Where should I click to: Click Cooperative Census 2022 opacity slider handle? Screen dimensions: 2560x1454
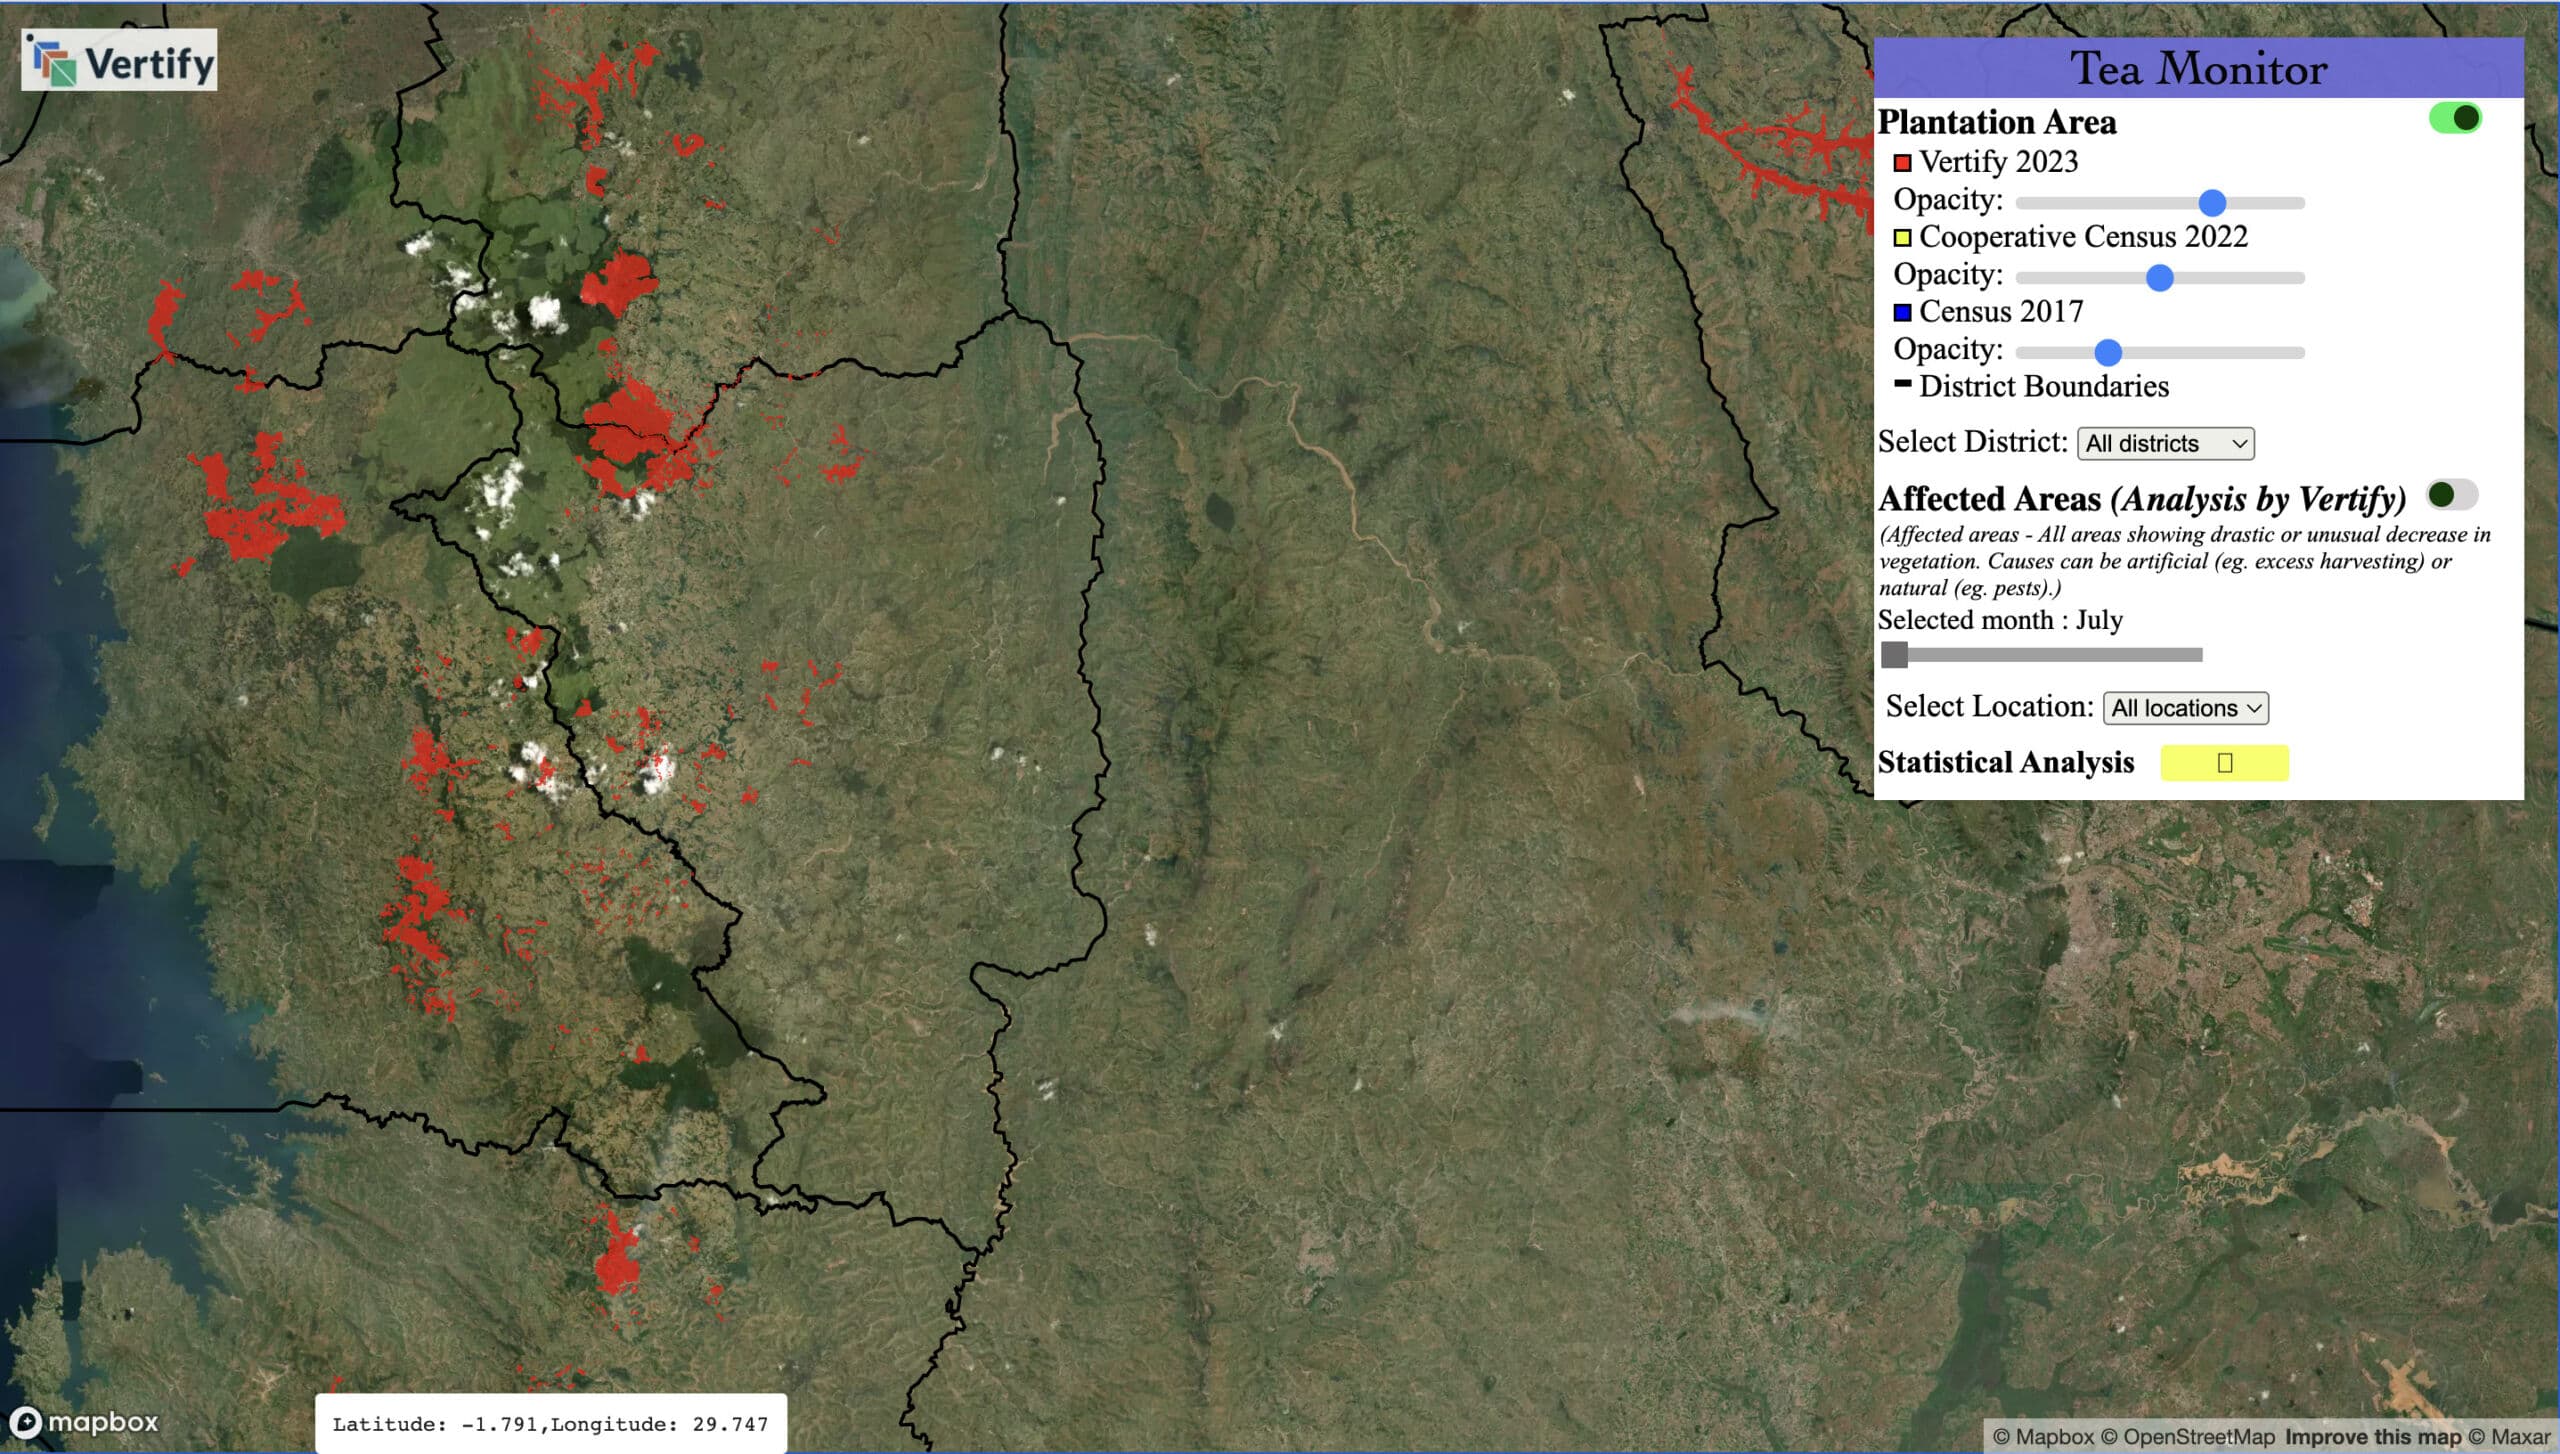pos(2160,278)
